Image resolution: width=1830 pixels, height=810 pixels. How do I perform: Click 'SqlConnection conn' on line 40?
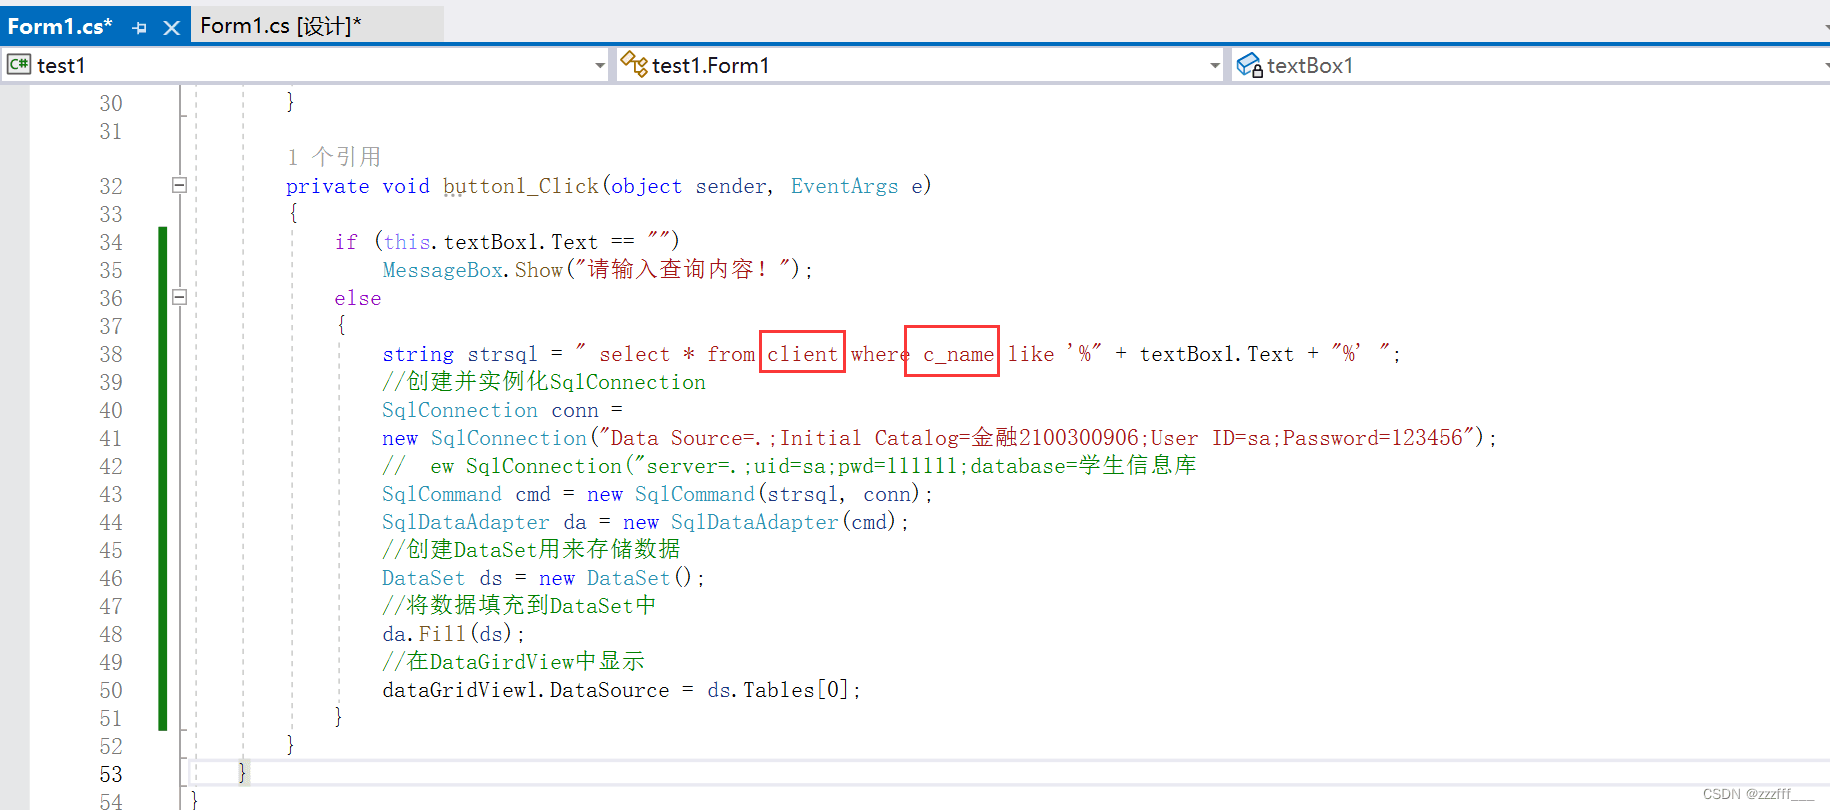[490, 410]
